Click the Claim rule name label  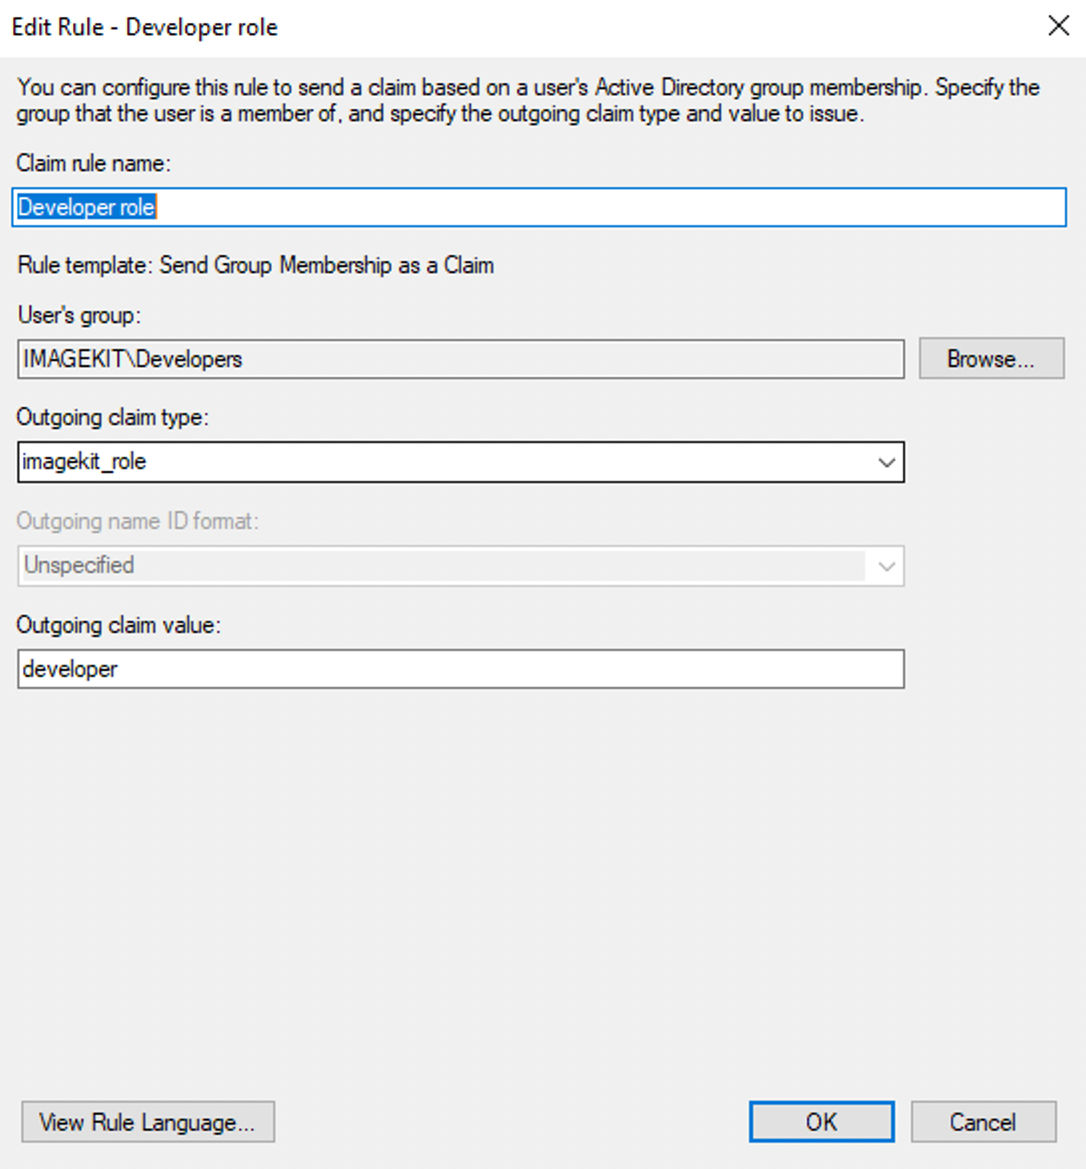point(94,163)
